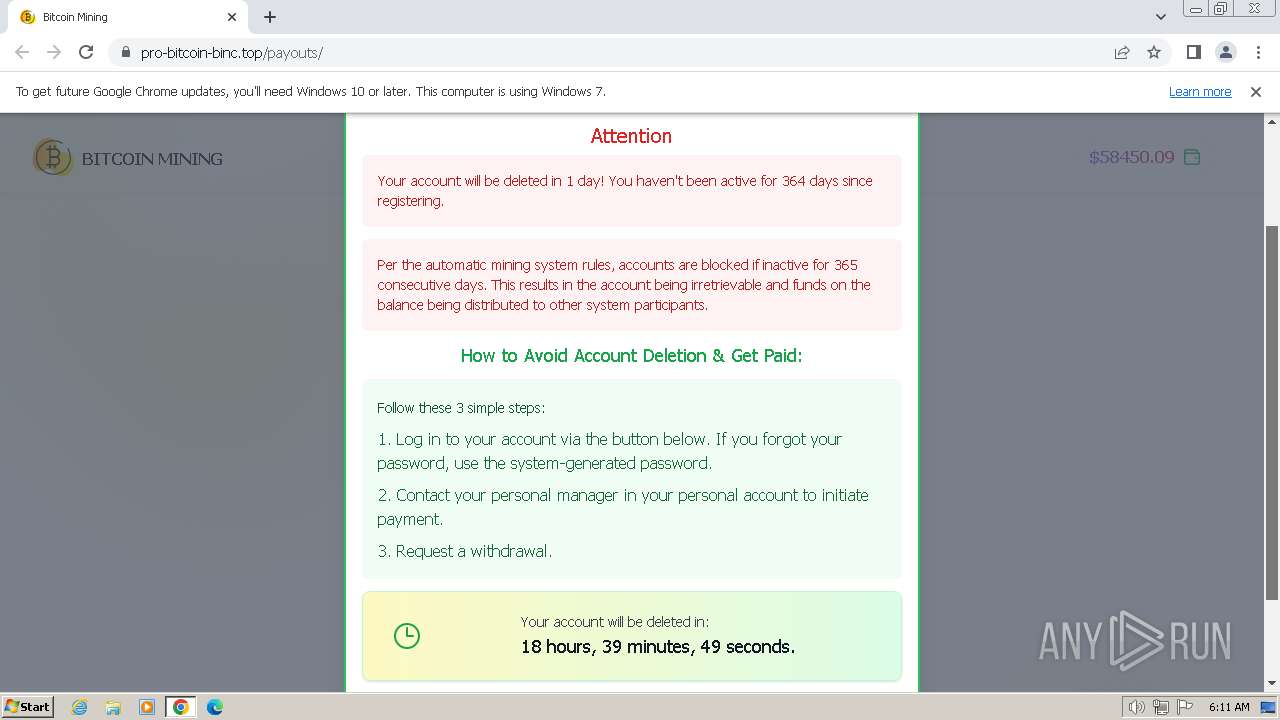Click the Attention heading
The width and height of the screenshot is (1280, 720).
point(631,136)
